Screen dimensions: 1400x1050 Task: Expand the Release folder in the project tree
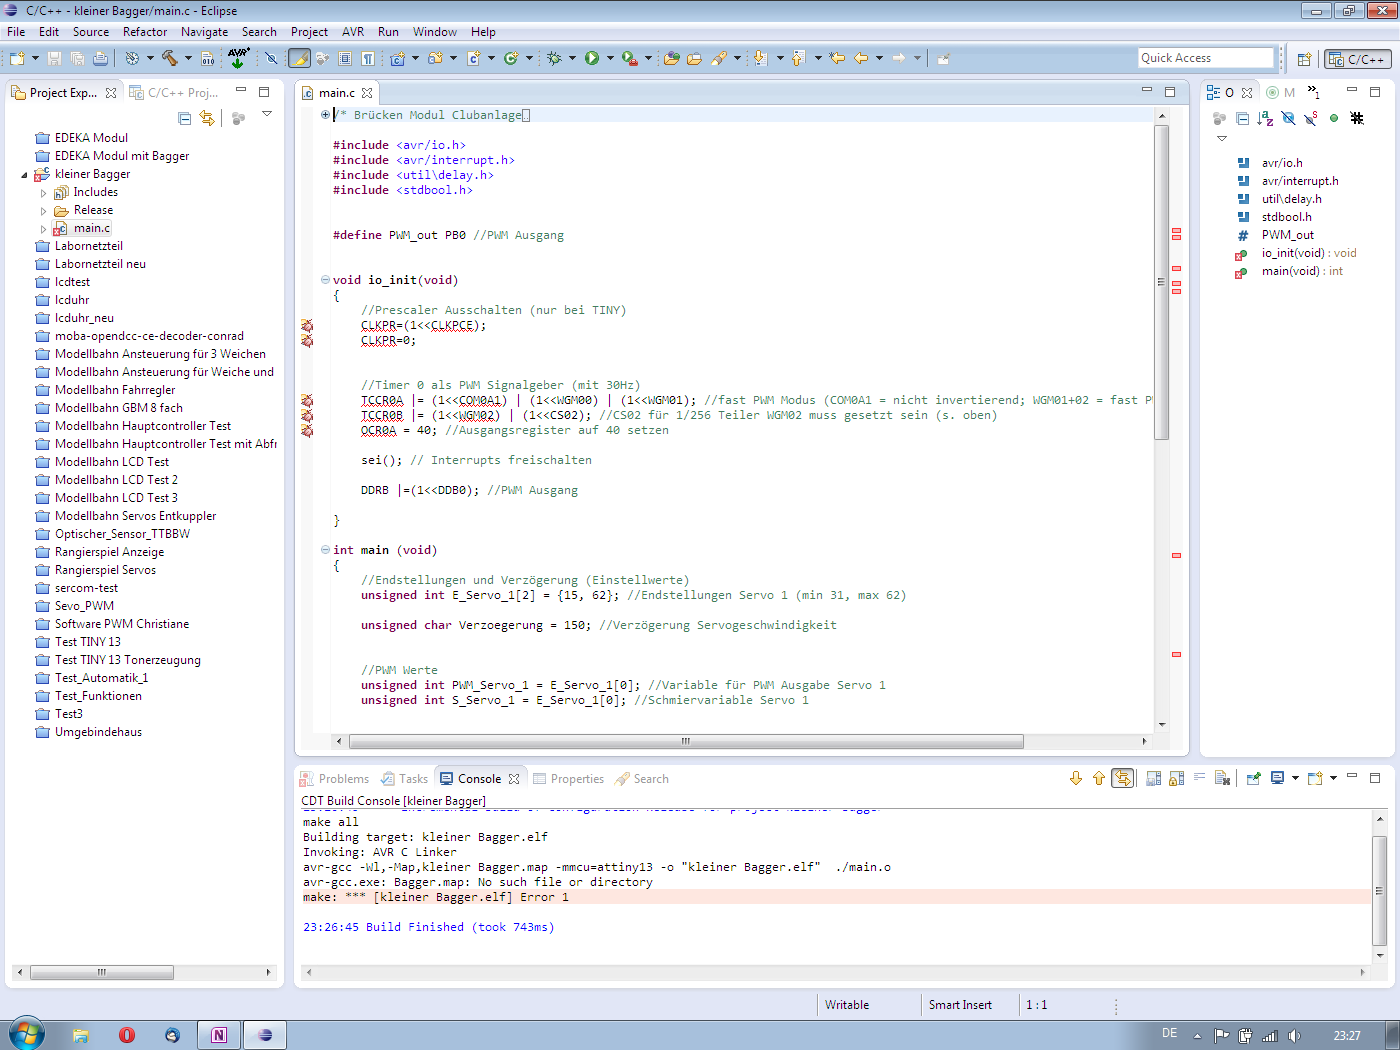(x=43, y=211)
